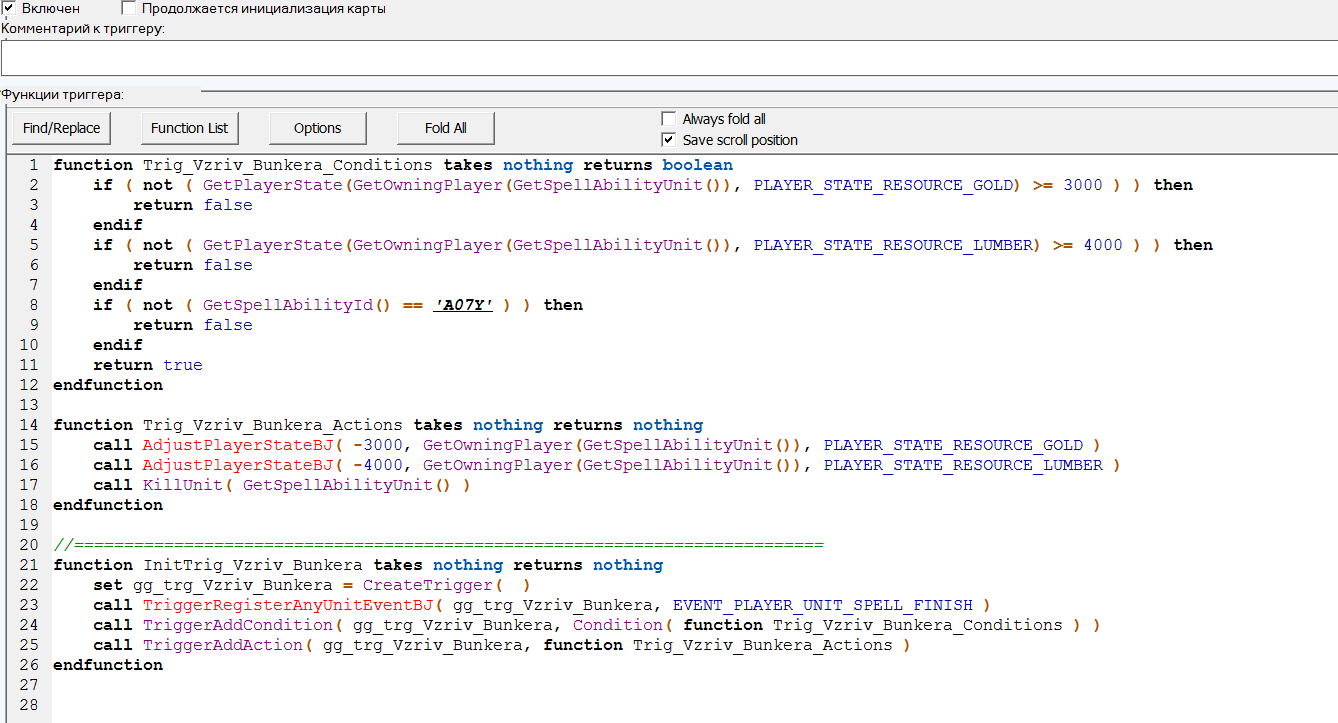Uncheck Save scroll position

[x=669, y=140]
